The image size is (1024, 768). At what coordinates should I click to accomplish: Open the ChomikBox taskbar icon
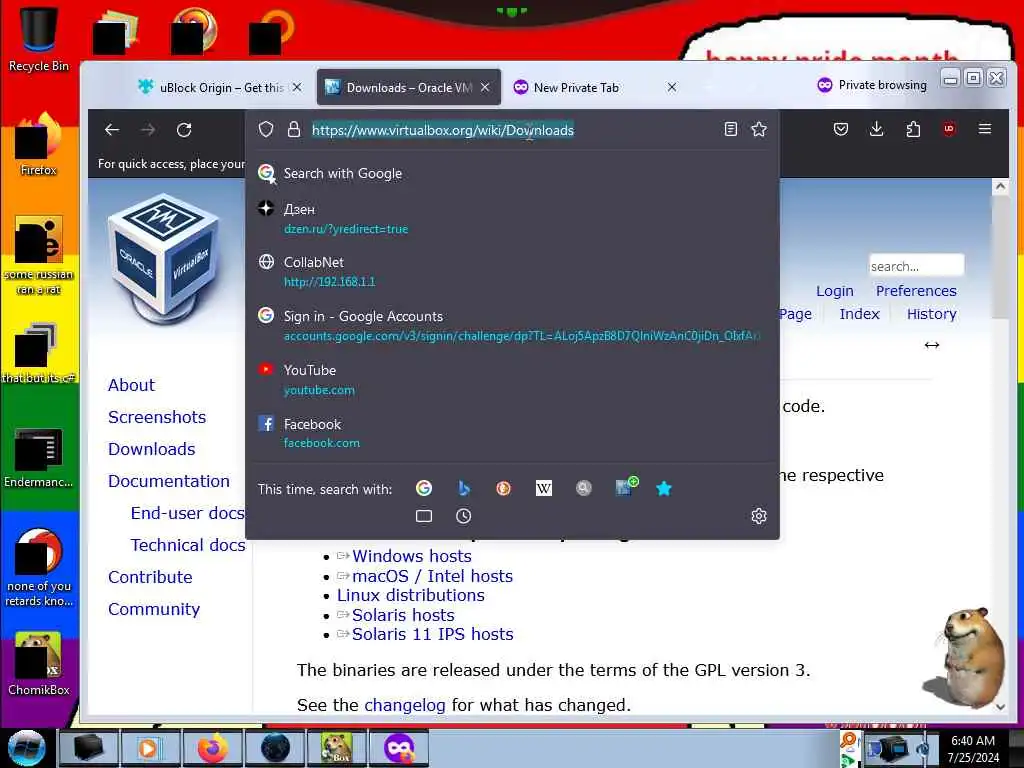336,748
